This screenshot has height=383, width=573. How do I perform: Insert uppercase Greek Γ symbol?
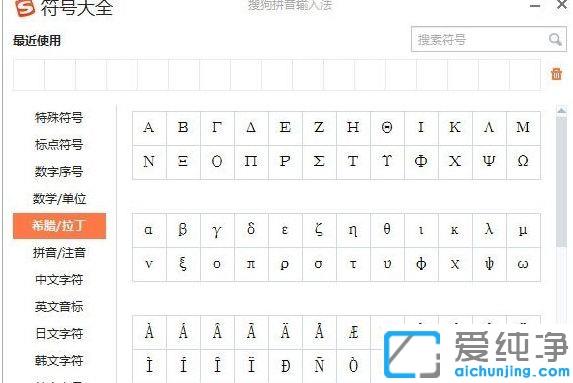217,128
